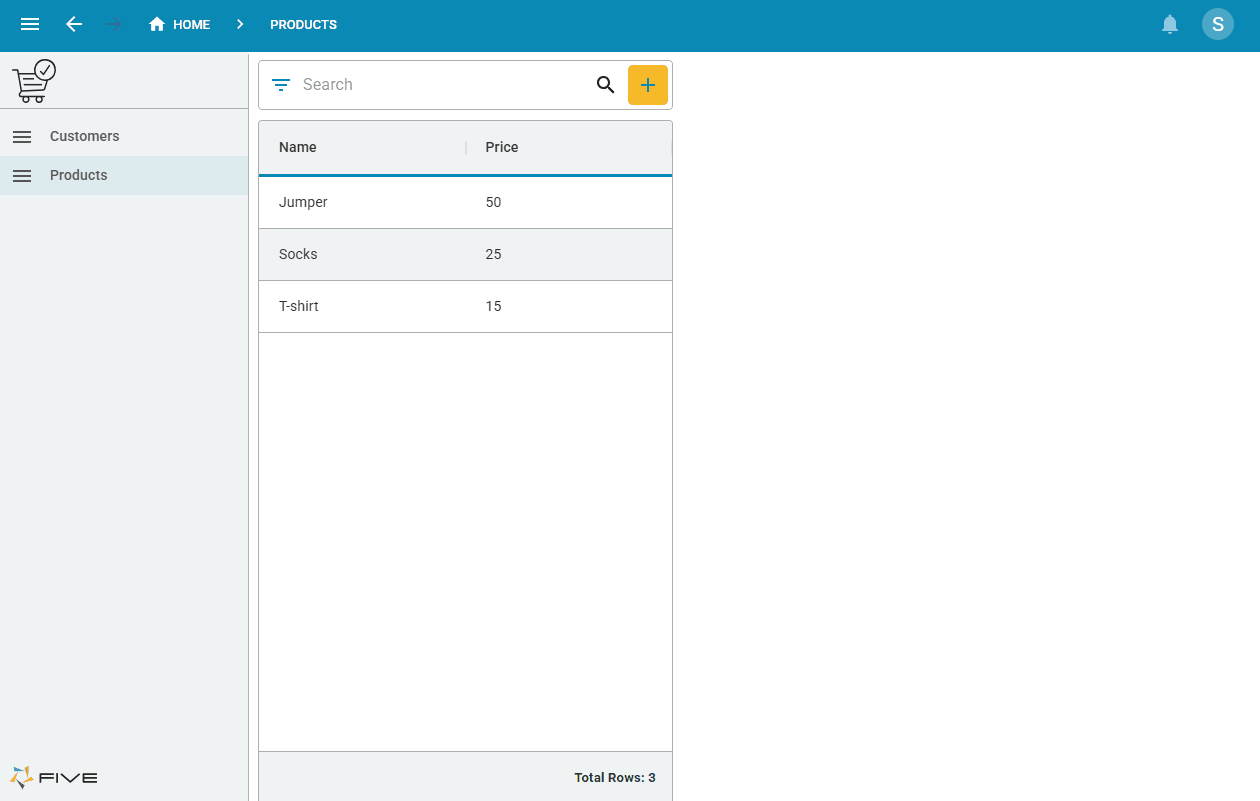Click the shopping cart logo
The image size is (1260, 801).
coord(34,81)
